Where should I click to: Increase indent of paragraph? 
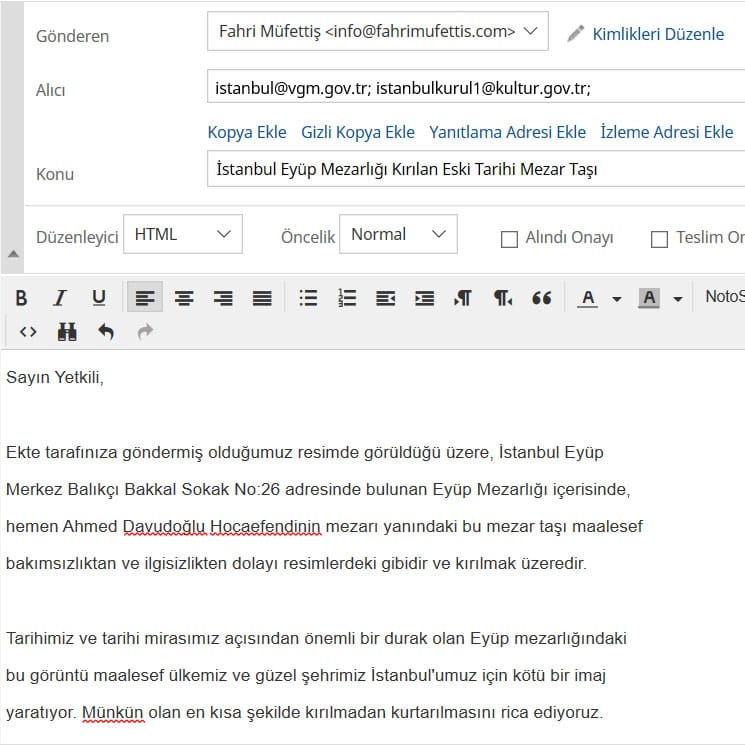pos(424,298)
